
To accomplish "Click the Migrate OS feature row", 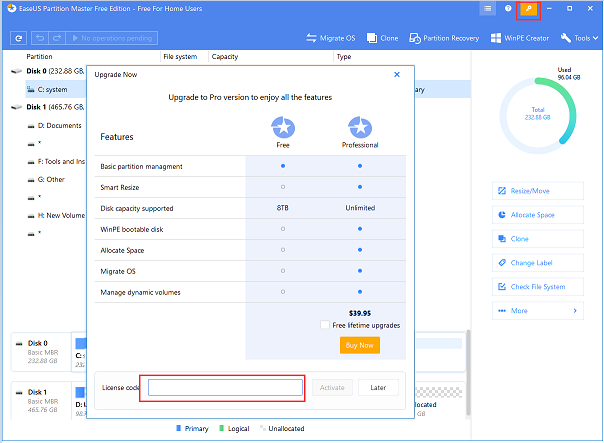I will [250, 271].
